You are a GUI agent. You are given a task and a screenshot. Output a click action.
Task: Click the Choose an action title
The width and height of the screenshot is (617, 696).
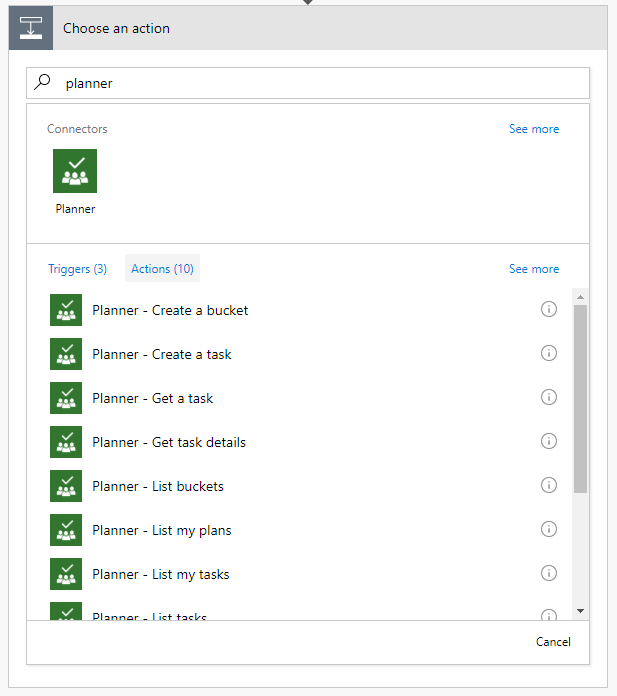[x=116, y=28]
